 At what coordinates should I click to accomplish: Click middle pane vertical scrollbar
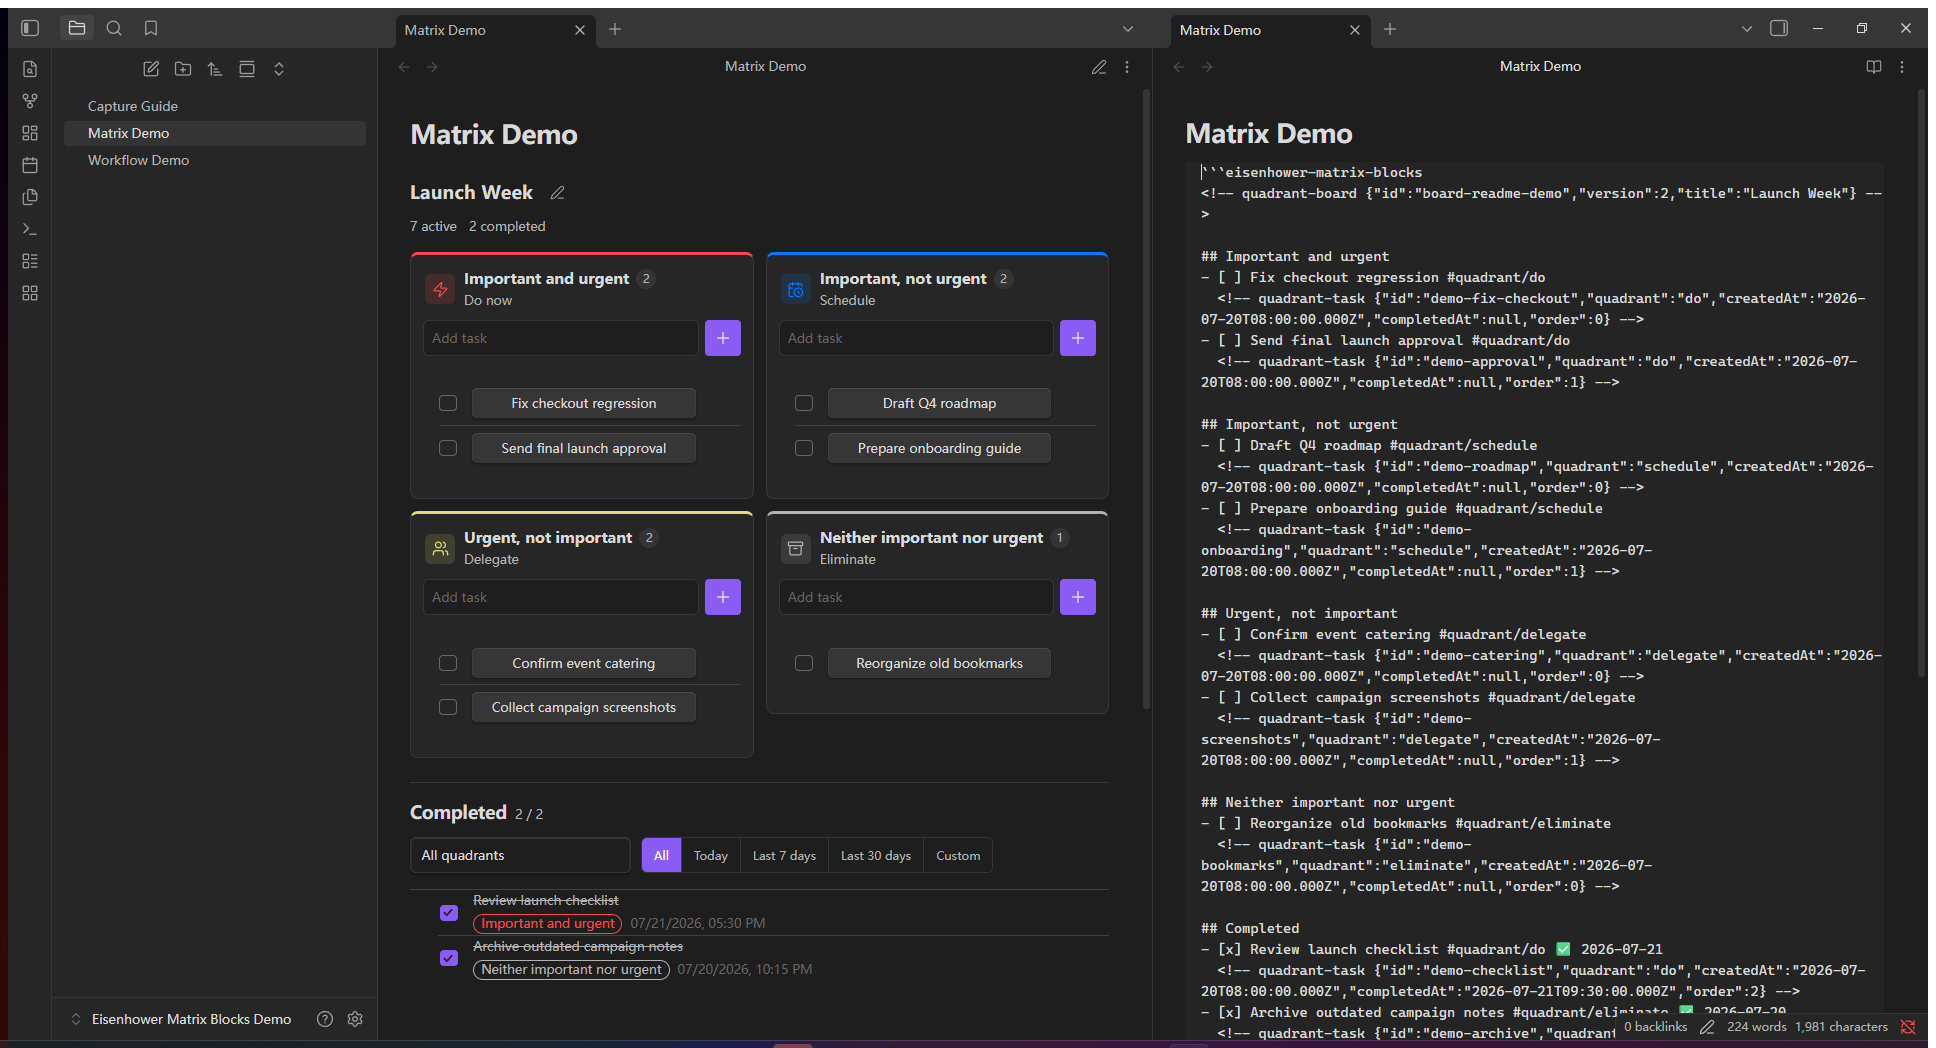pyautogui.click(x=1146, y=400)
